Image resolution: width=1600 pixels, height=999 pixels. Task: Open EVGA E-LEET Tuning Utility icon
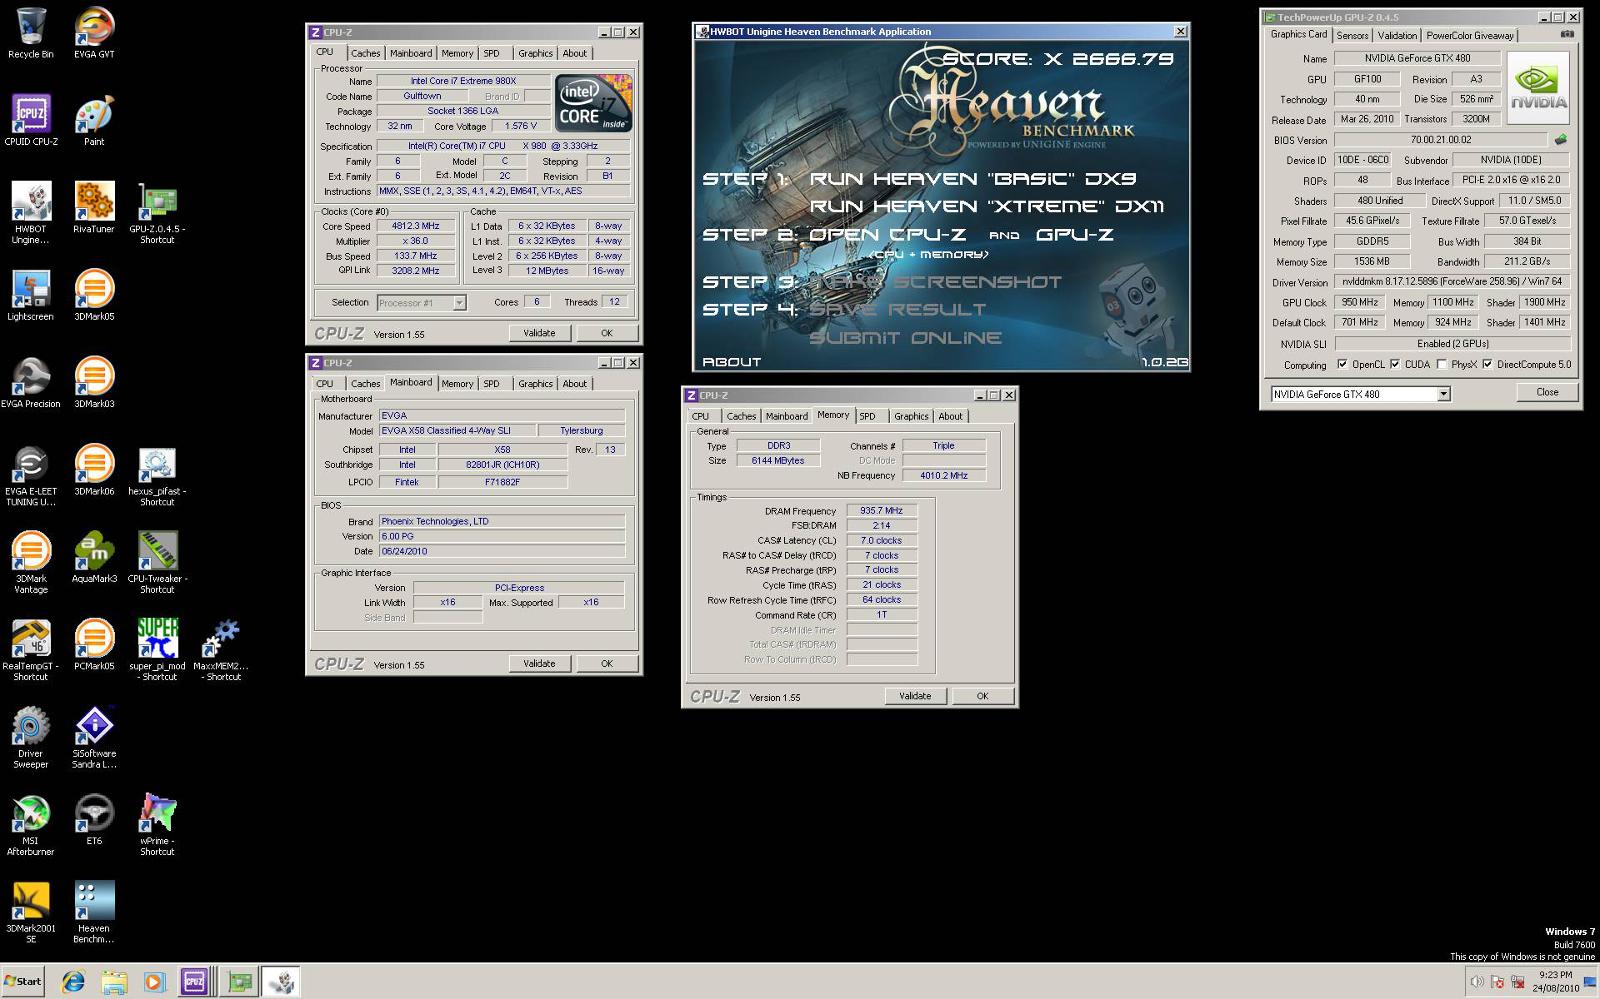tap(31, 474)
